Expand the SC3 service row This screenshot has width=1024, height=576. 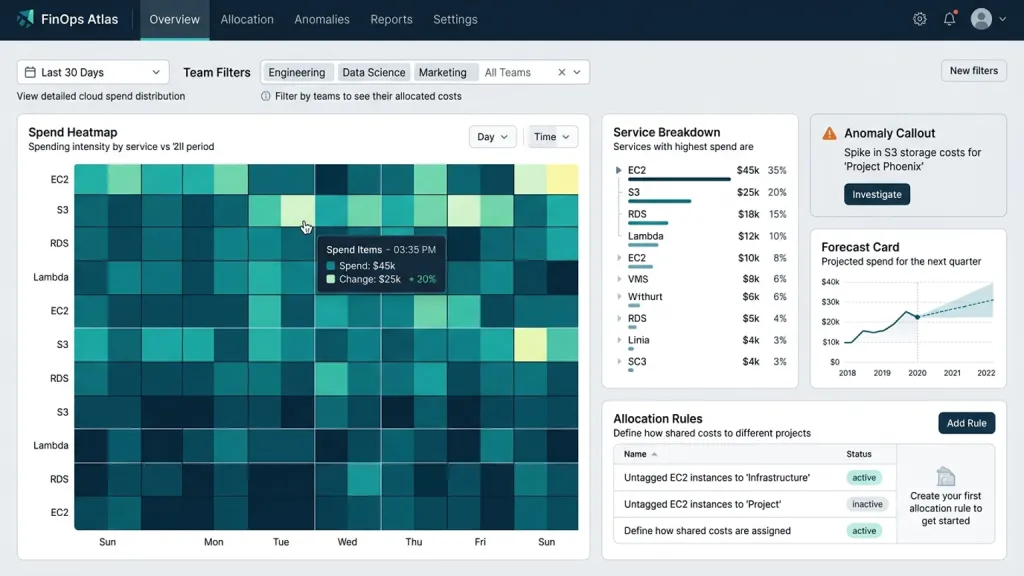click(x=619, y=361)
